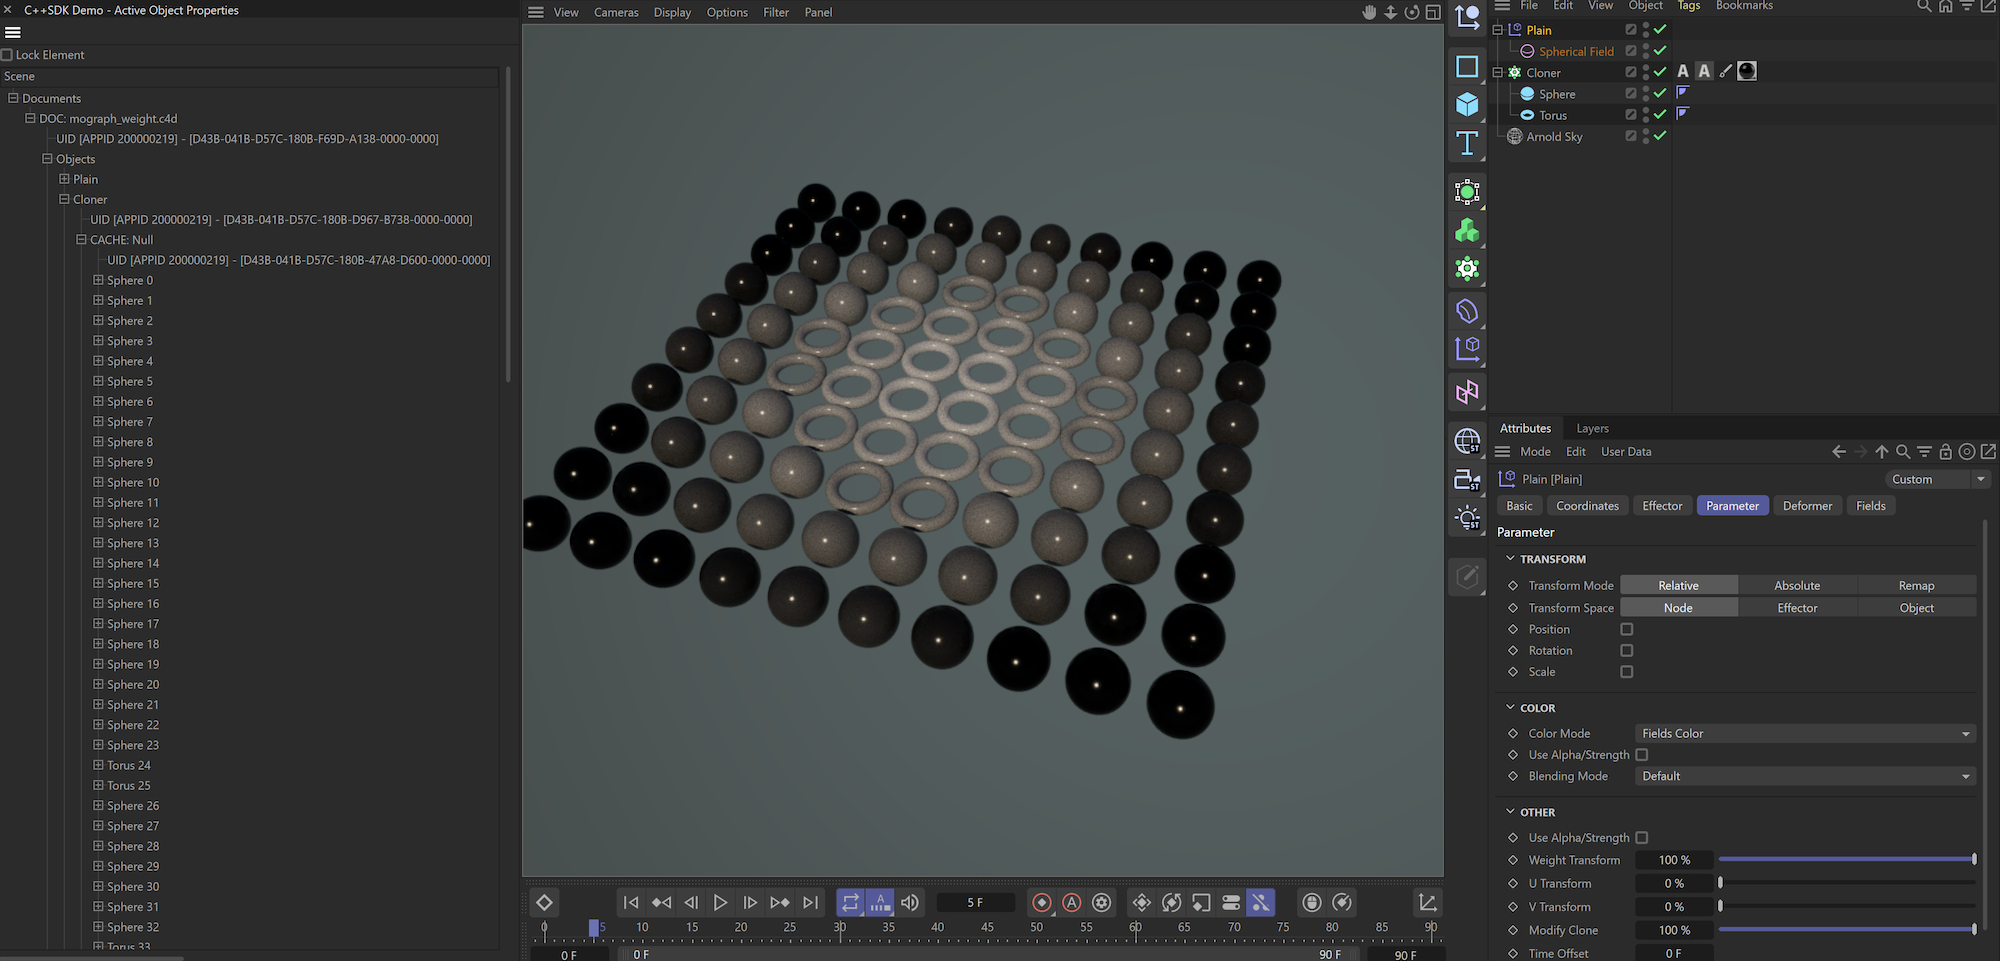
Task: Collapse the TRANSFORM section
Action: pos(1510,559)
